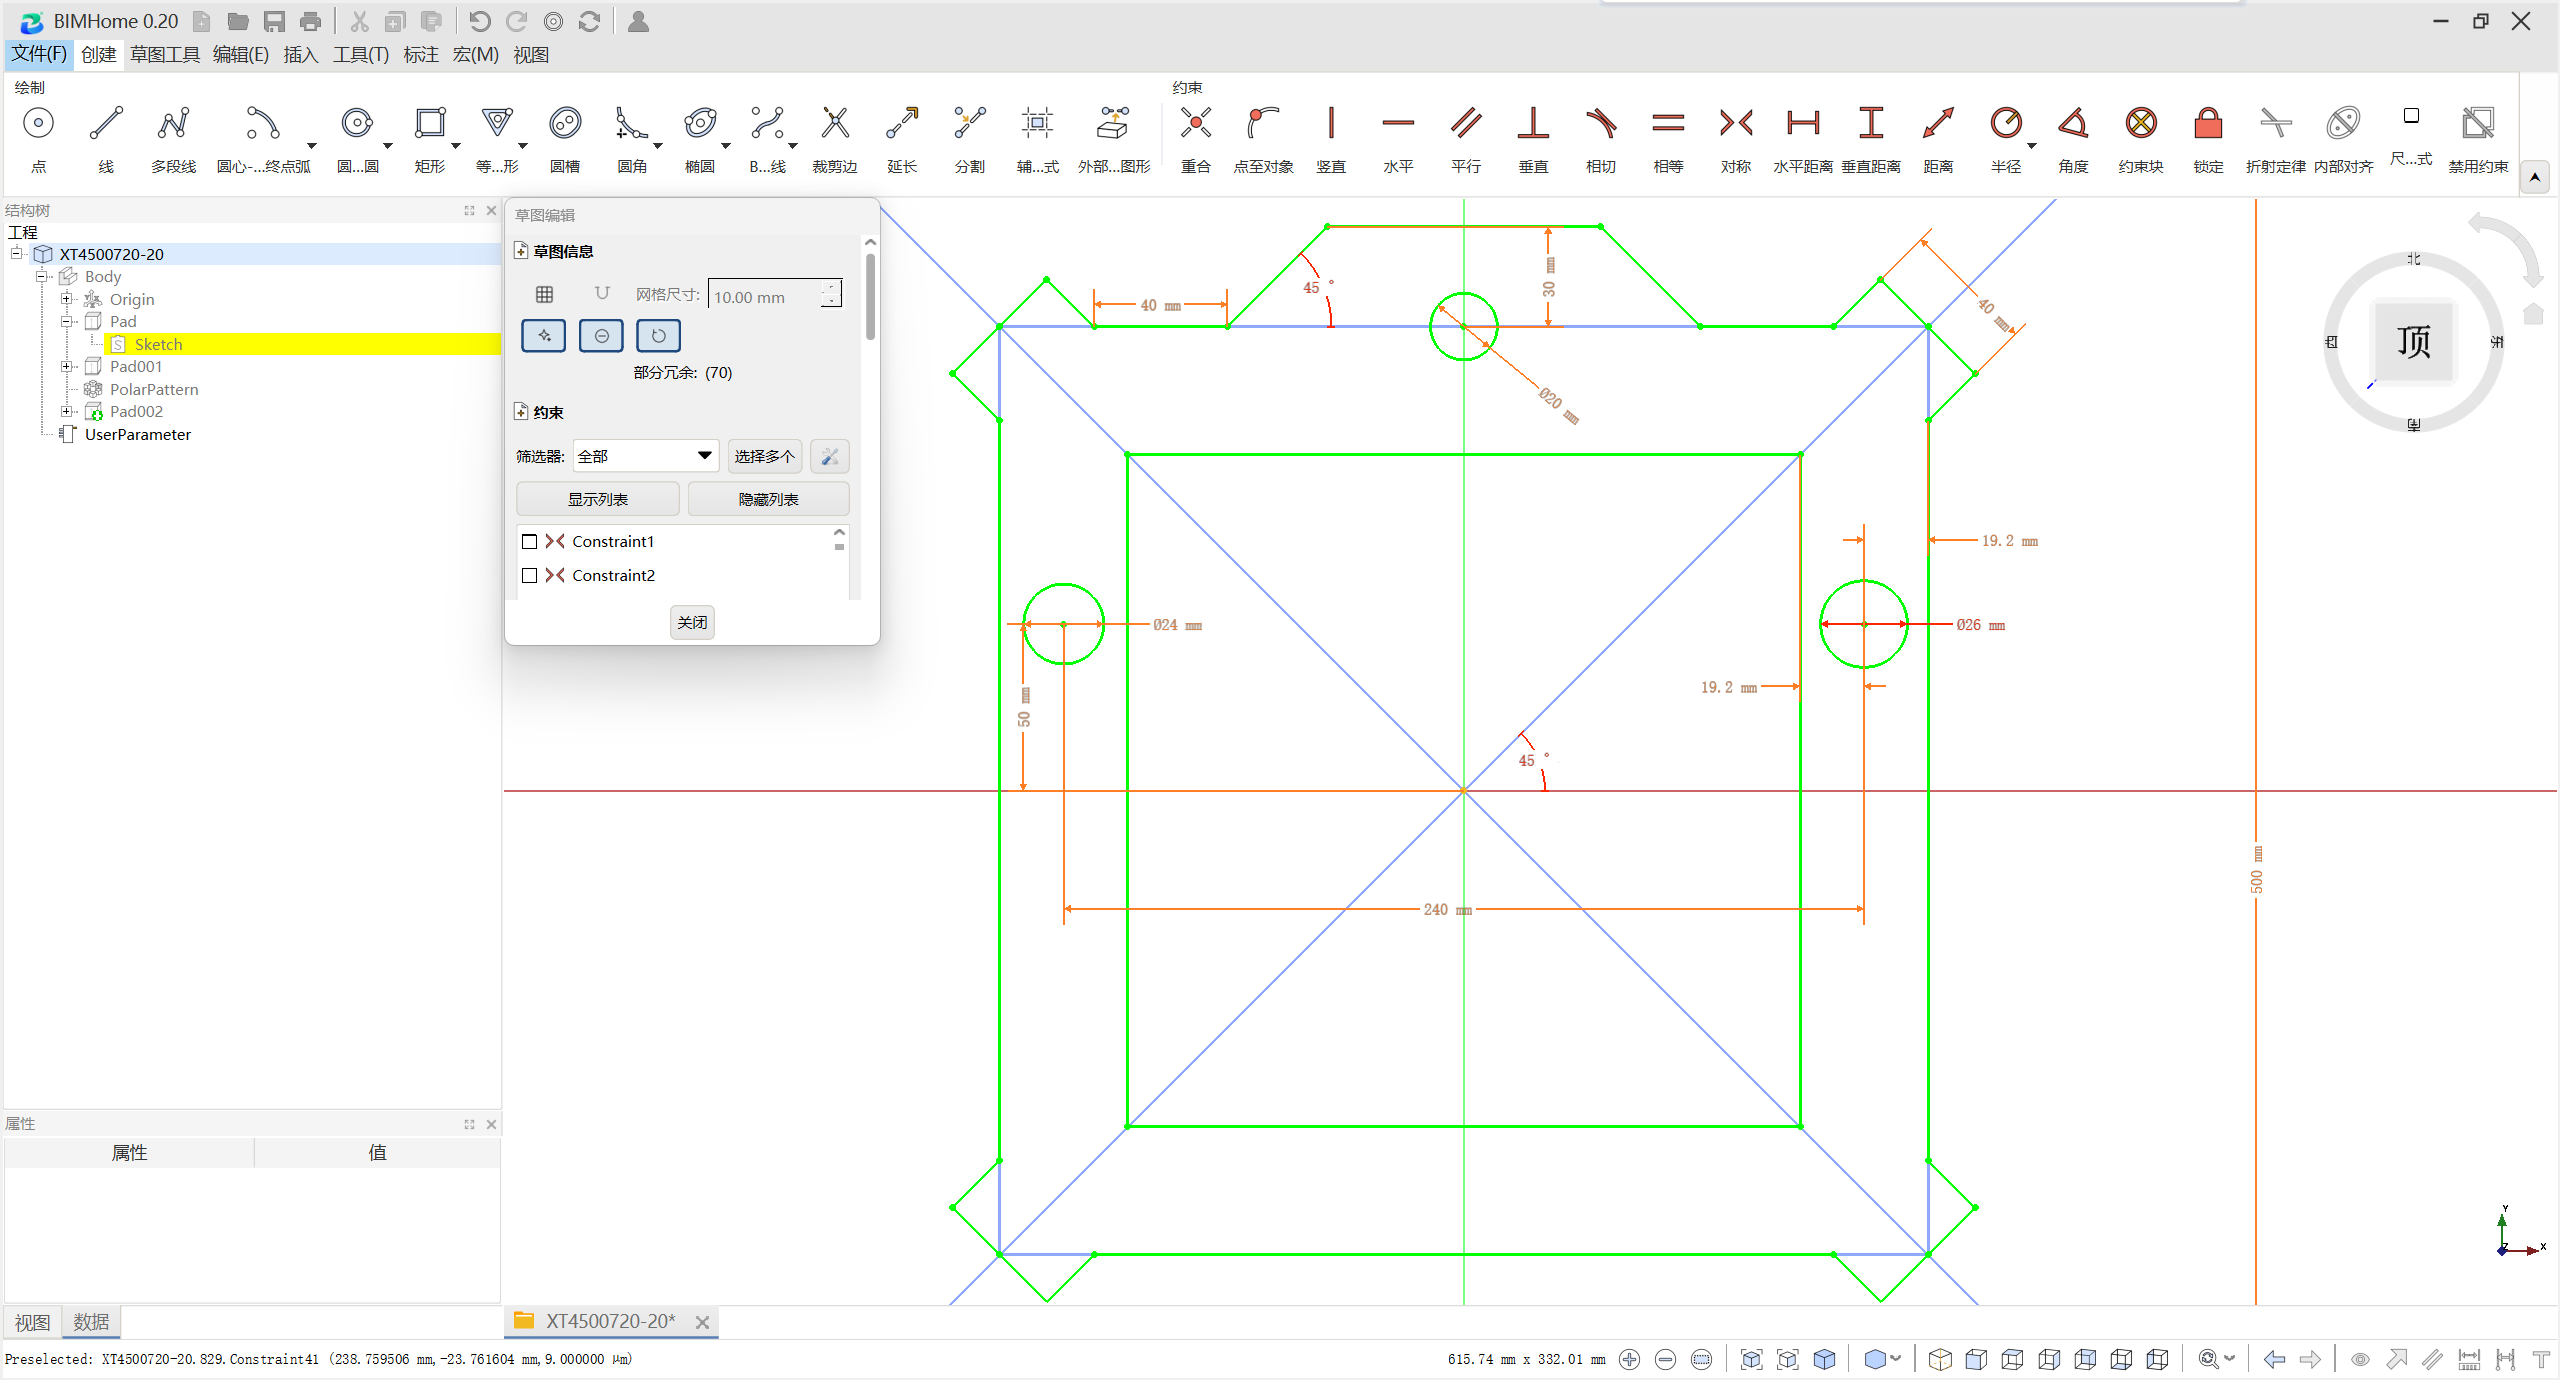Viewport: 2560px width, 1380px height.
Task: Apply the coincident (重合) constraint
Action: 1196,137
